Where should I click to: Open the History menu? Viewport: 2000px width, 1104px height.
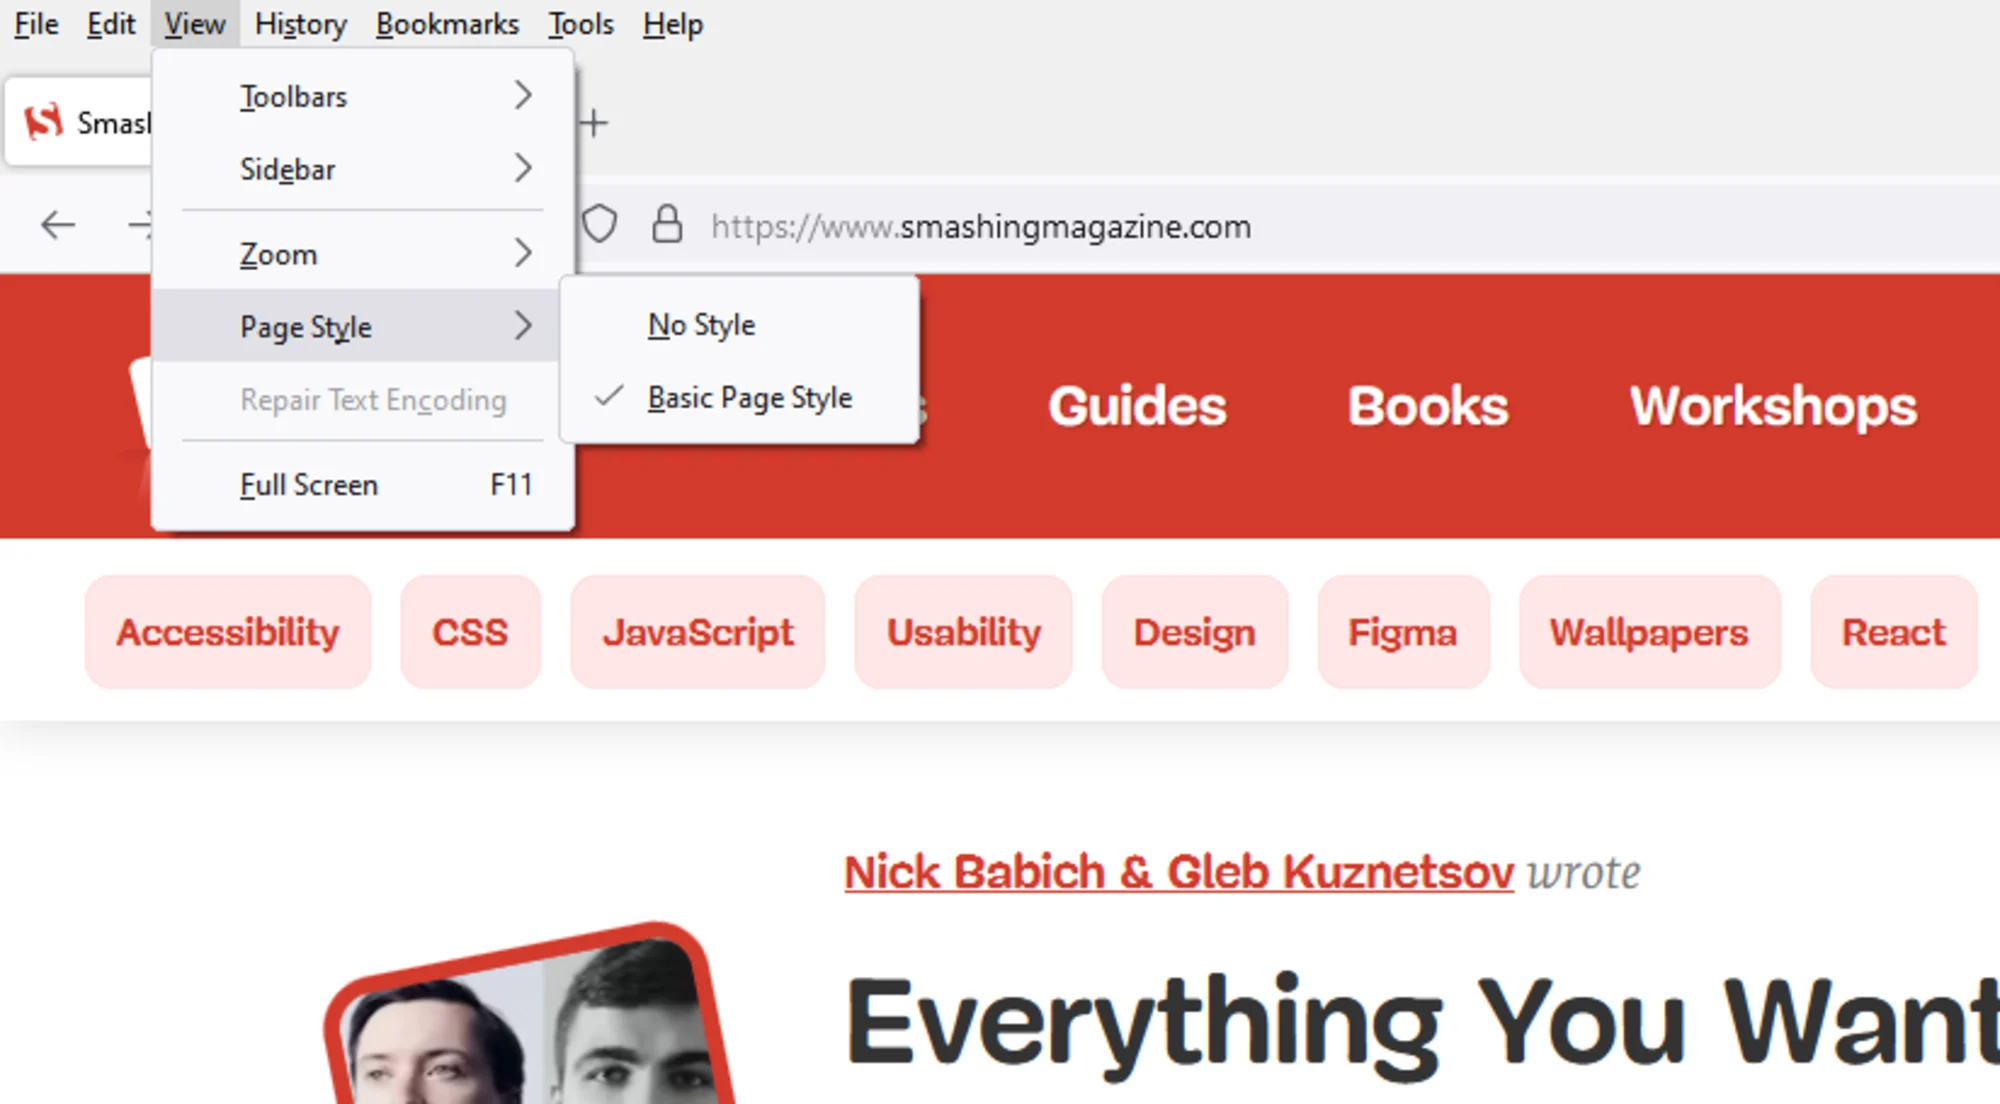[301, 24]
